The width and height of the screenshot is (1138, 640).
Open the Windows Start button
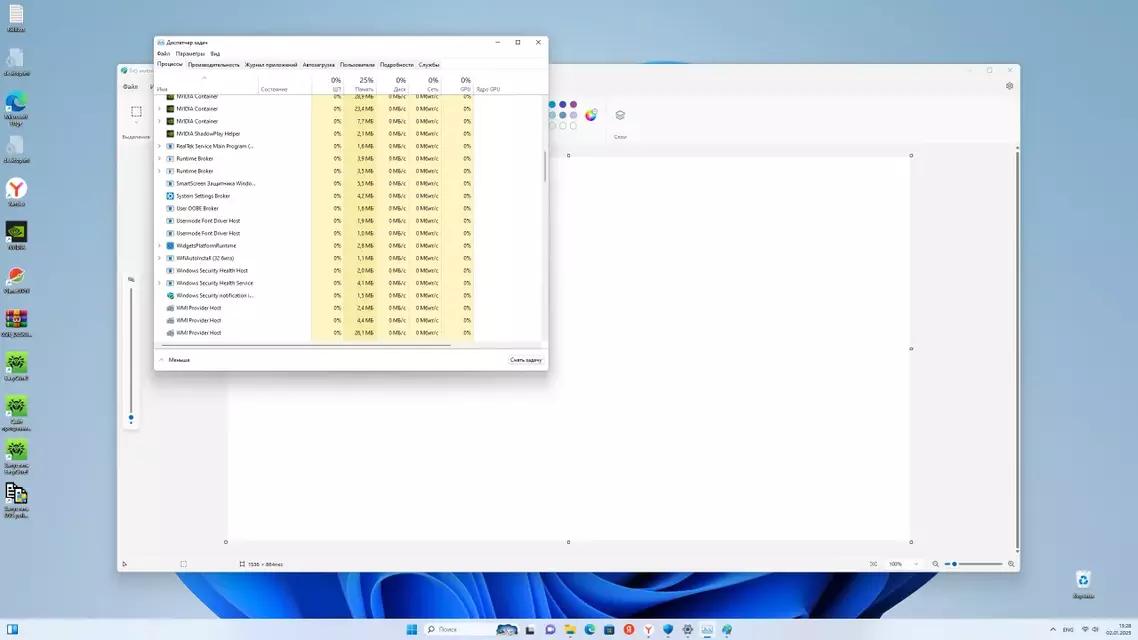point(412,629)
